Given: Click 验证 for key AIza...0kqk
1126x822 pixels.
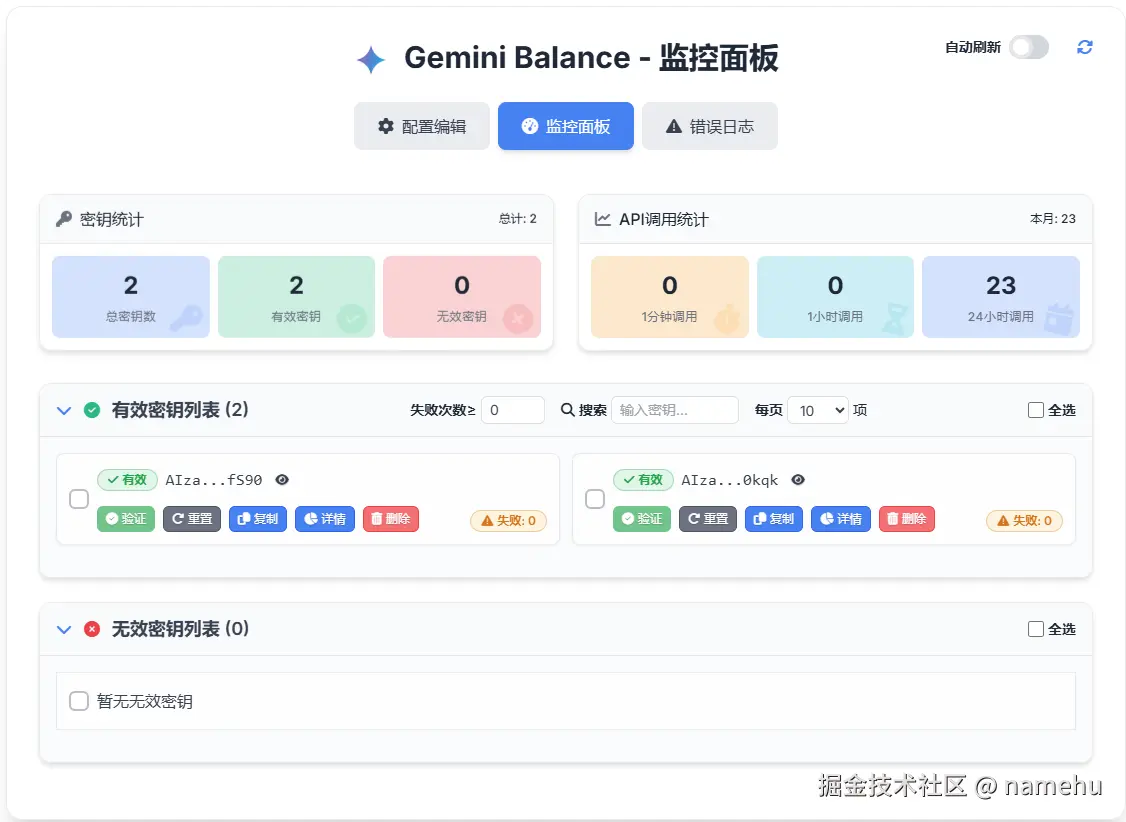Looking at the screenshot, I should [x=642, y=519].
